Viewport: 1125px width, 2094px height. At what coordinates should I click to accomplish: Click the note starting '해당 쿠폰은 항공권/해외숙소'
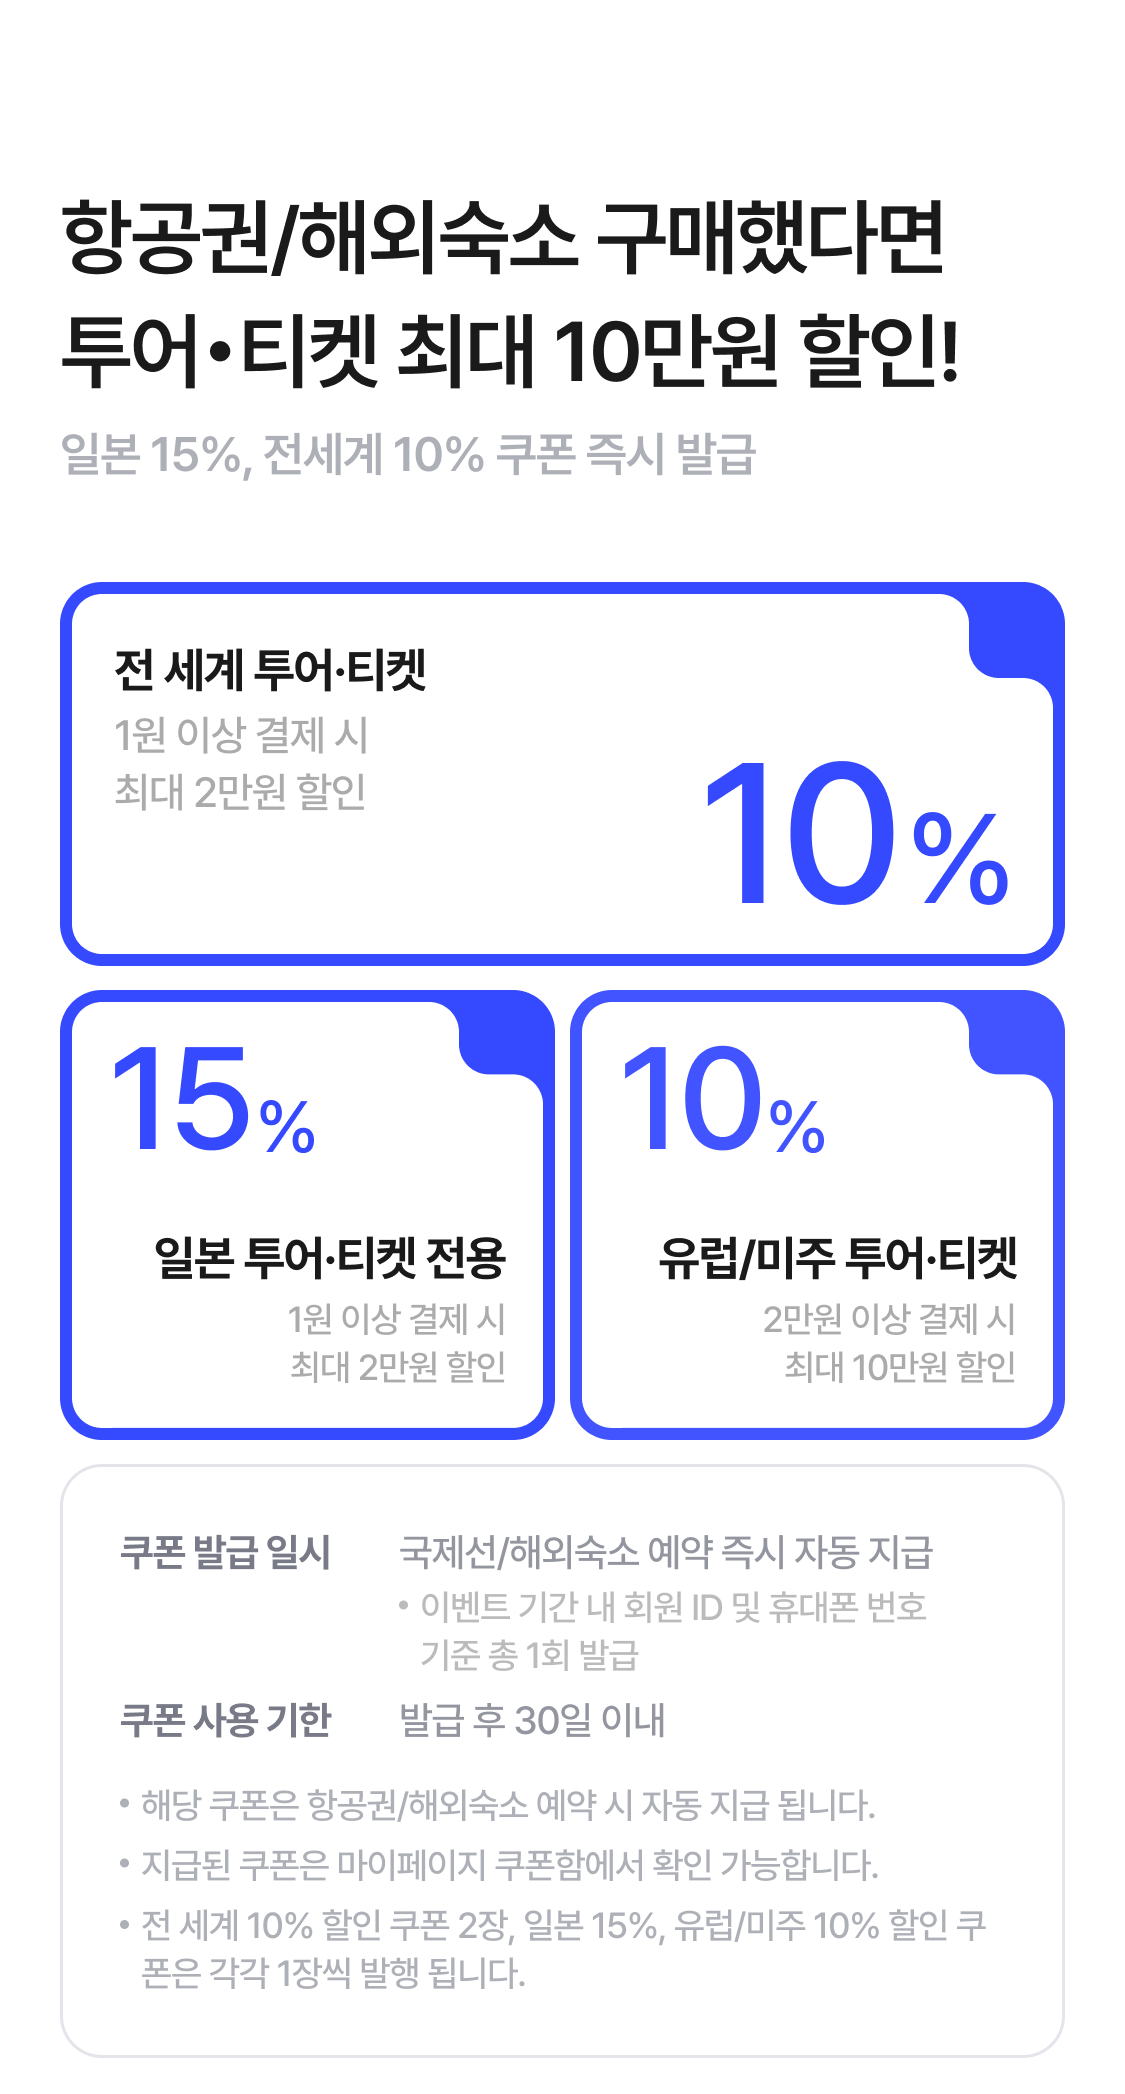point(506,1805)
